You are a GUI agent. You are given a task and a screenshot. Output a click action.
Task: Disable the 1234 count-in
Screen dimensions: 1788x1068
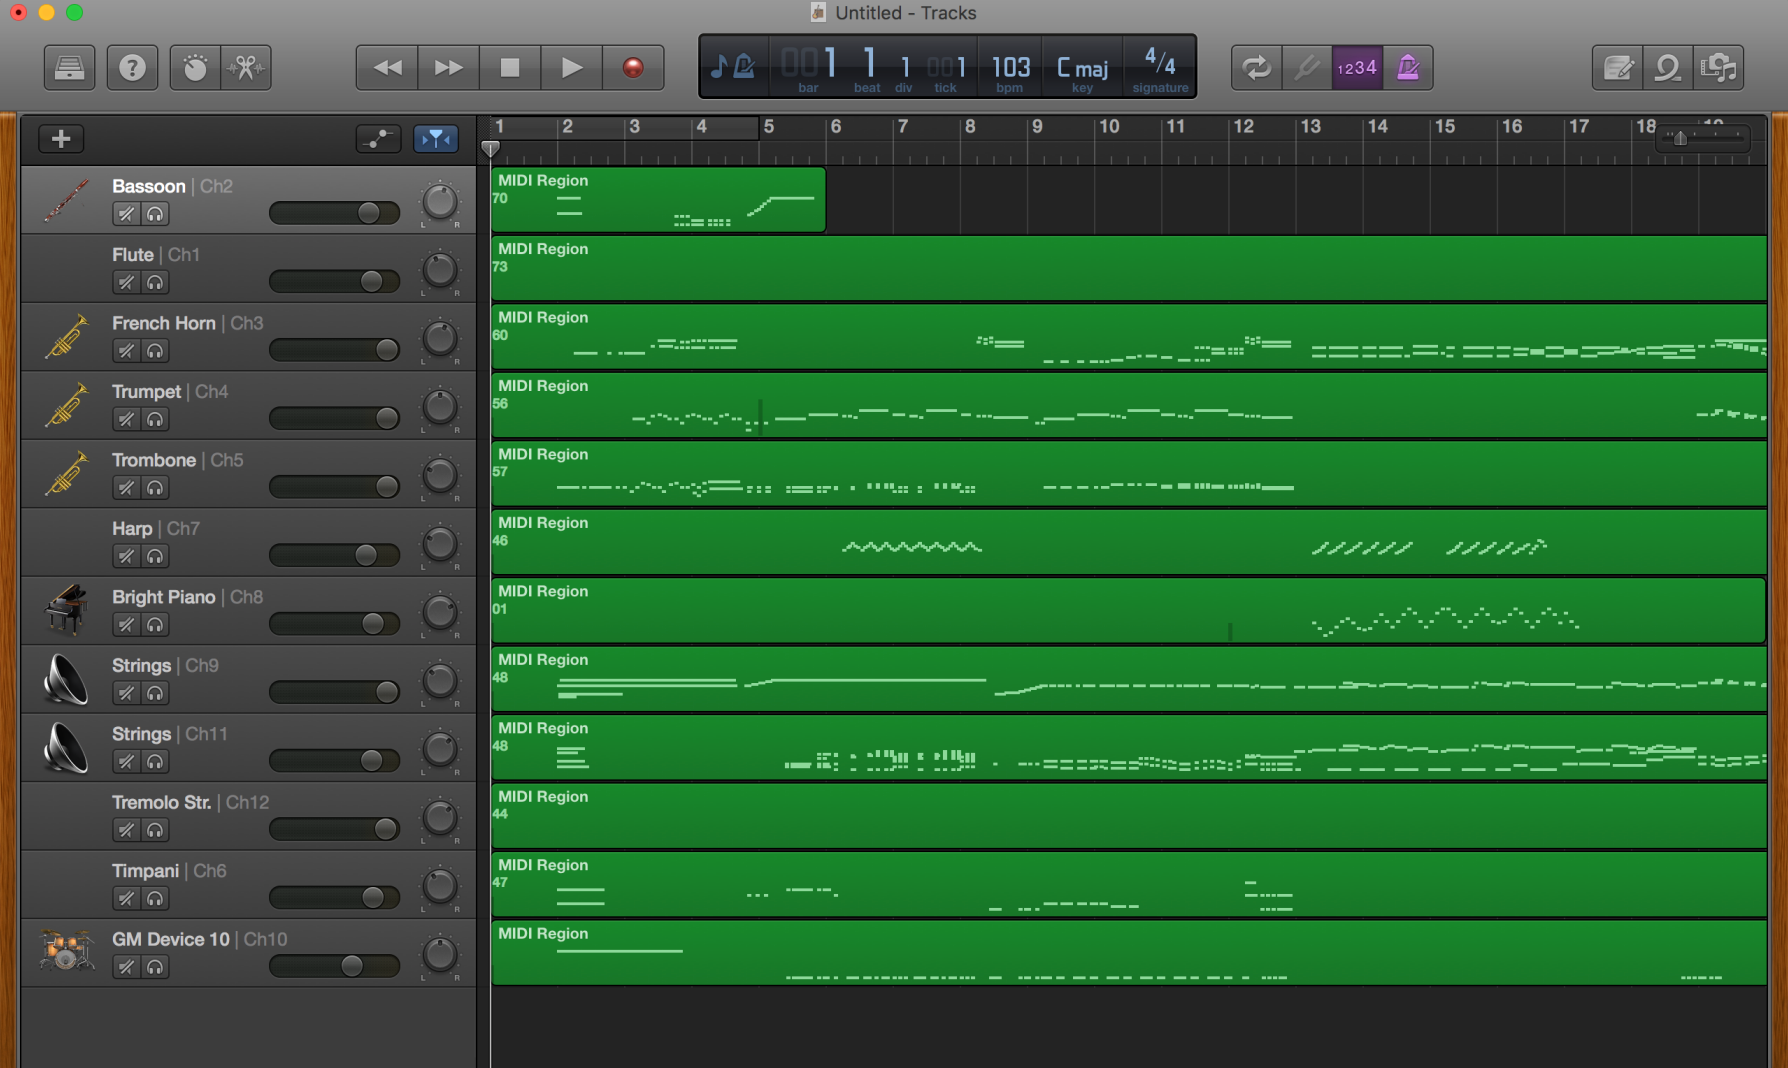click(x=1357, y=68)
